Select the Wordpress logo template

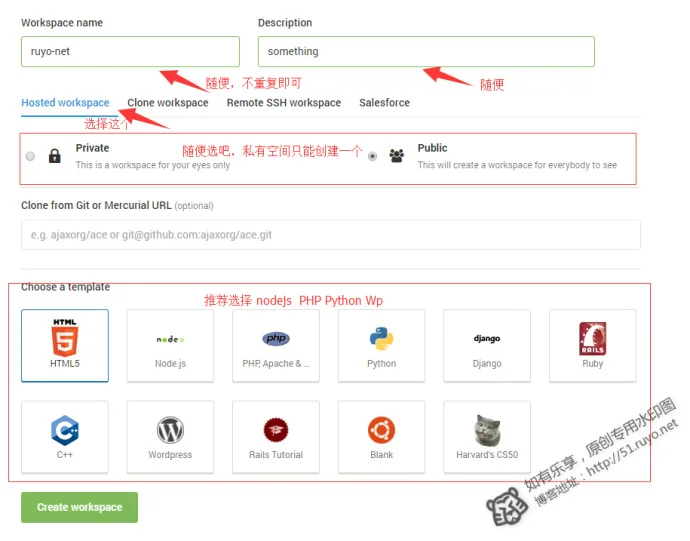[170, 430]
